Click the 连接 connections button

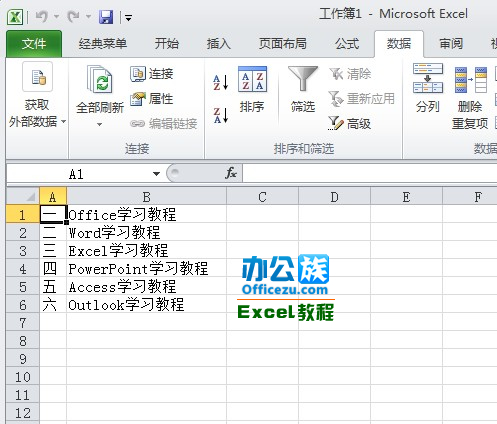(x=152, y=74)
